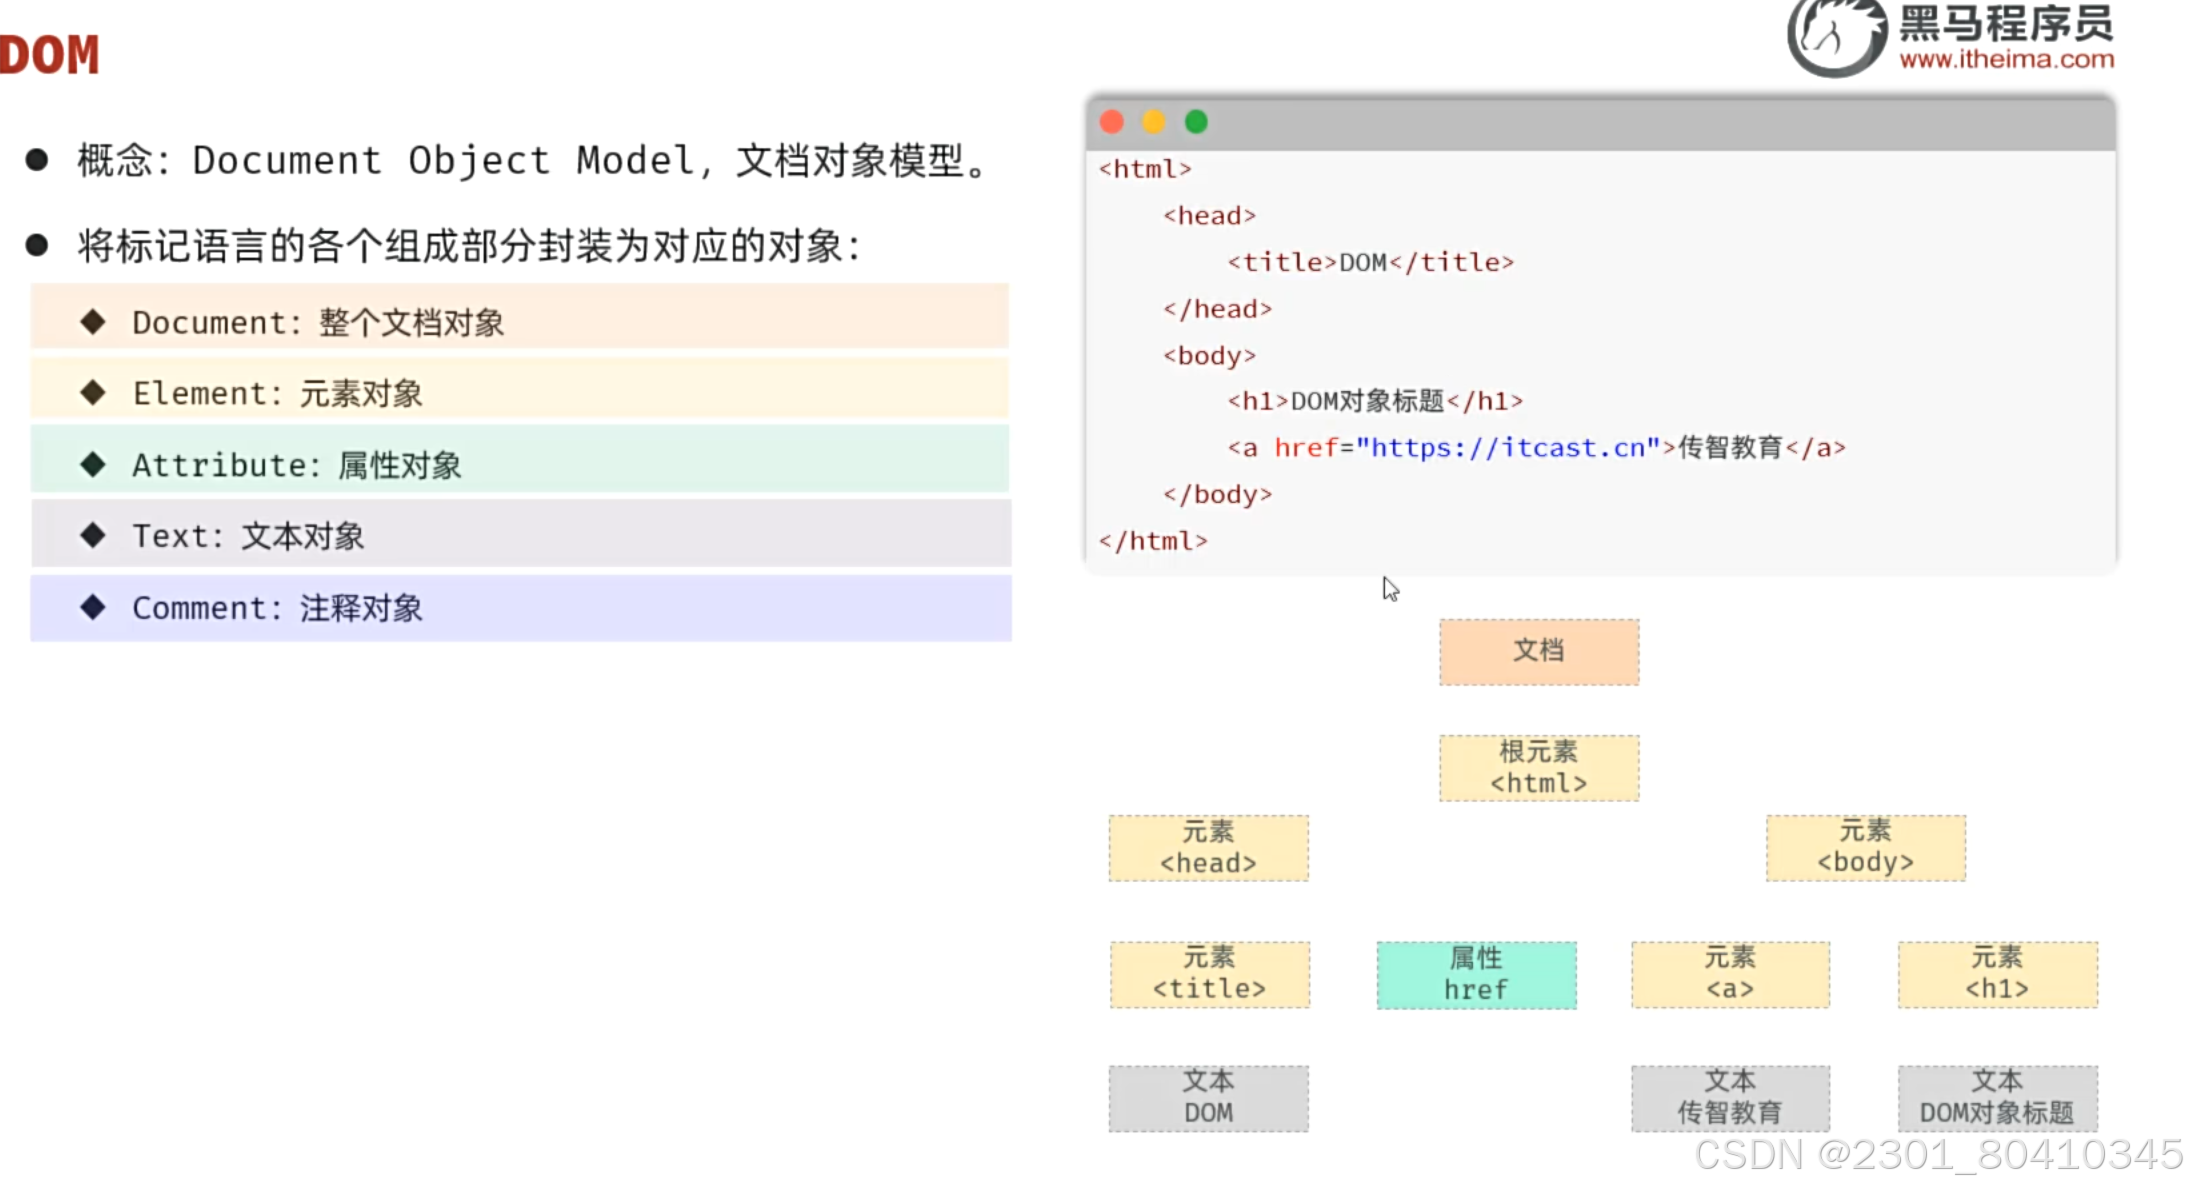The width and height of the screenshot is (2188, 1191).
Task: Click the gray 文本 DOM对象标题 node
Action: pyautogui.click(x=1997, y=1097)
